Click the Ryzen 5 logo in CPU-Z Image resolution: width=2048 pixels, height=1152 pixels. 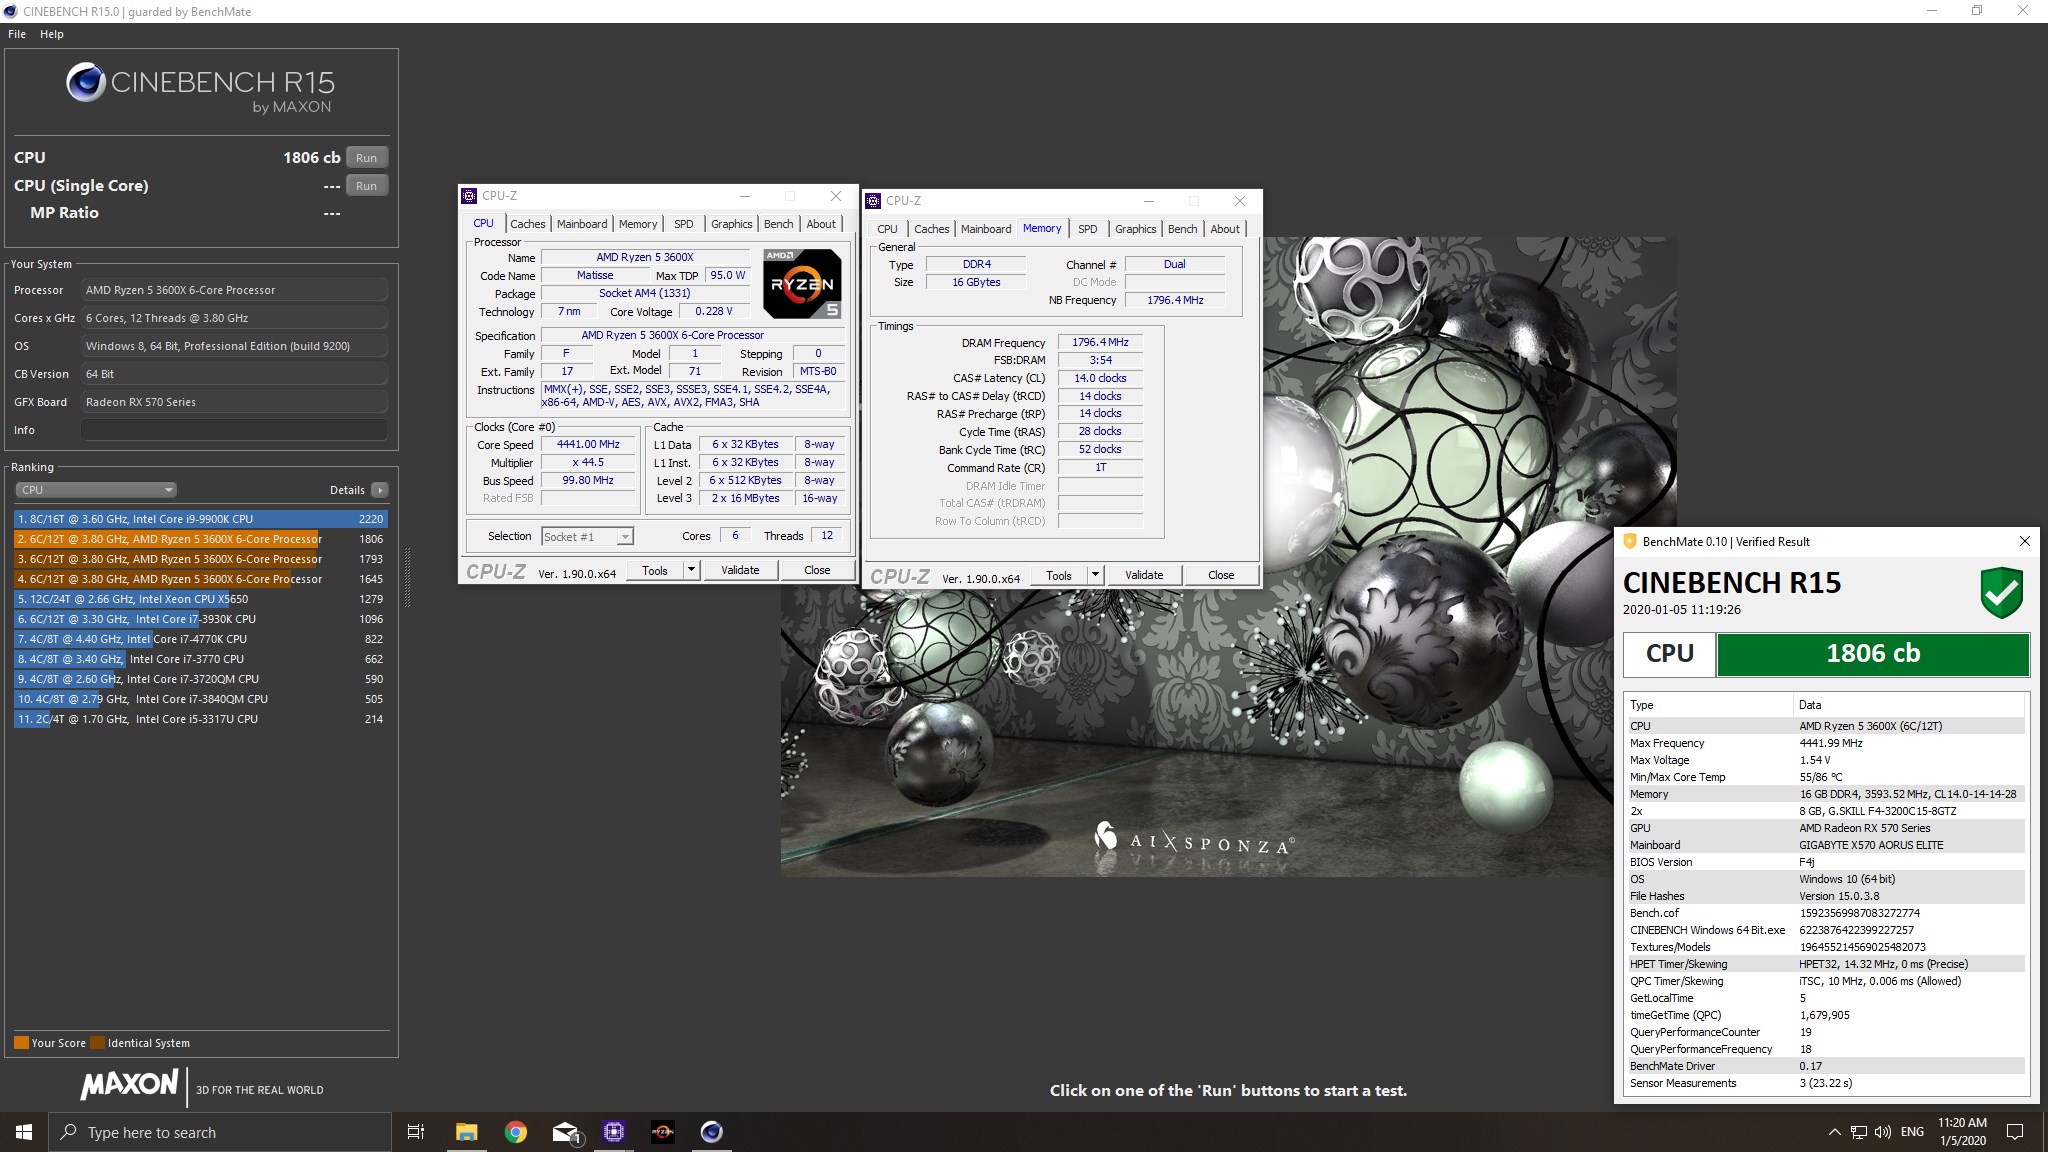pyautogui.click(x=802, y=284)
